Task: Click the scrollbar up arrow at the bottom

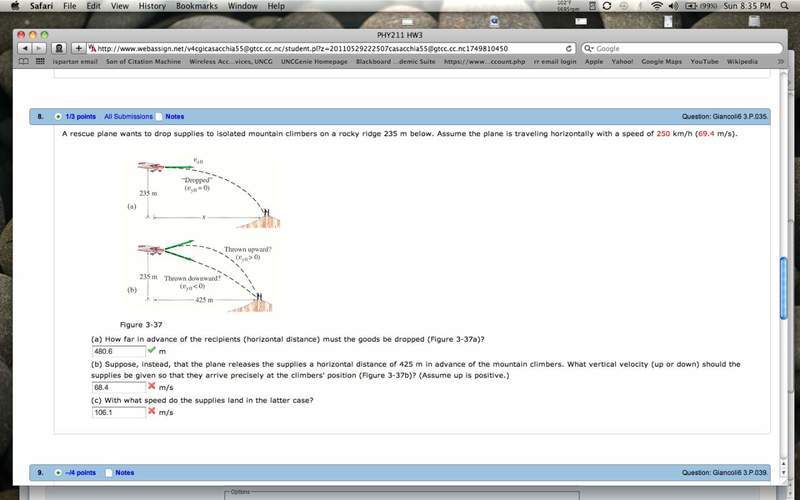Action: click(784, 464)
